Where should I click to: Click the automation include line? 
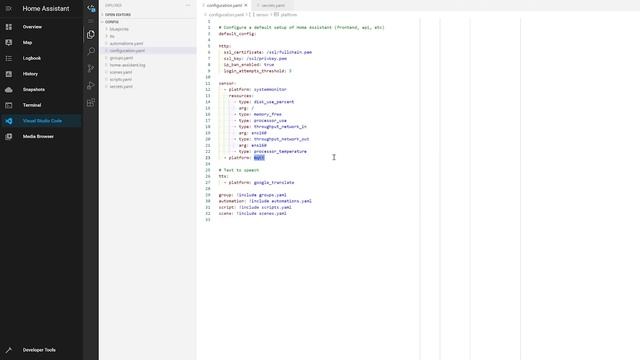click(265, 201)
